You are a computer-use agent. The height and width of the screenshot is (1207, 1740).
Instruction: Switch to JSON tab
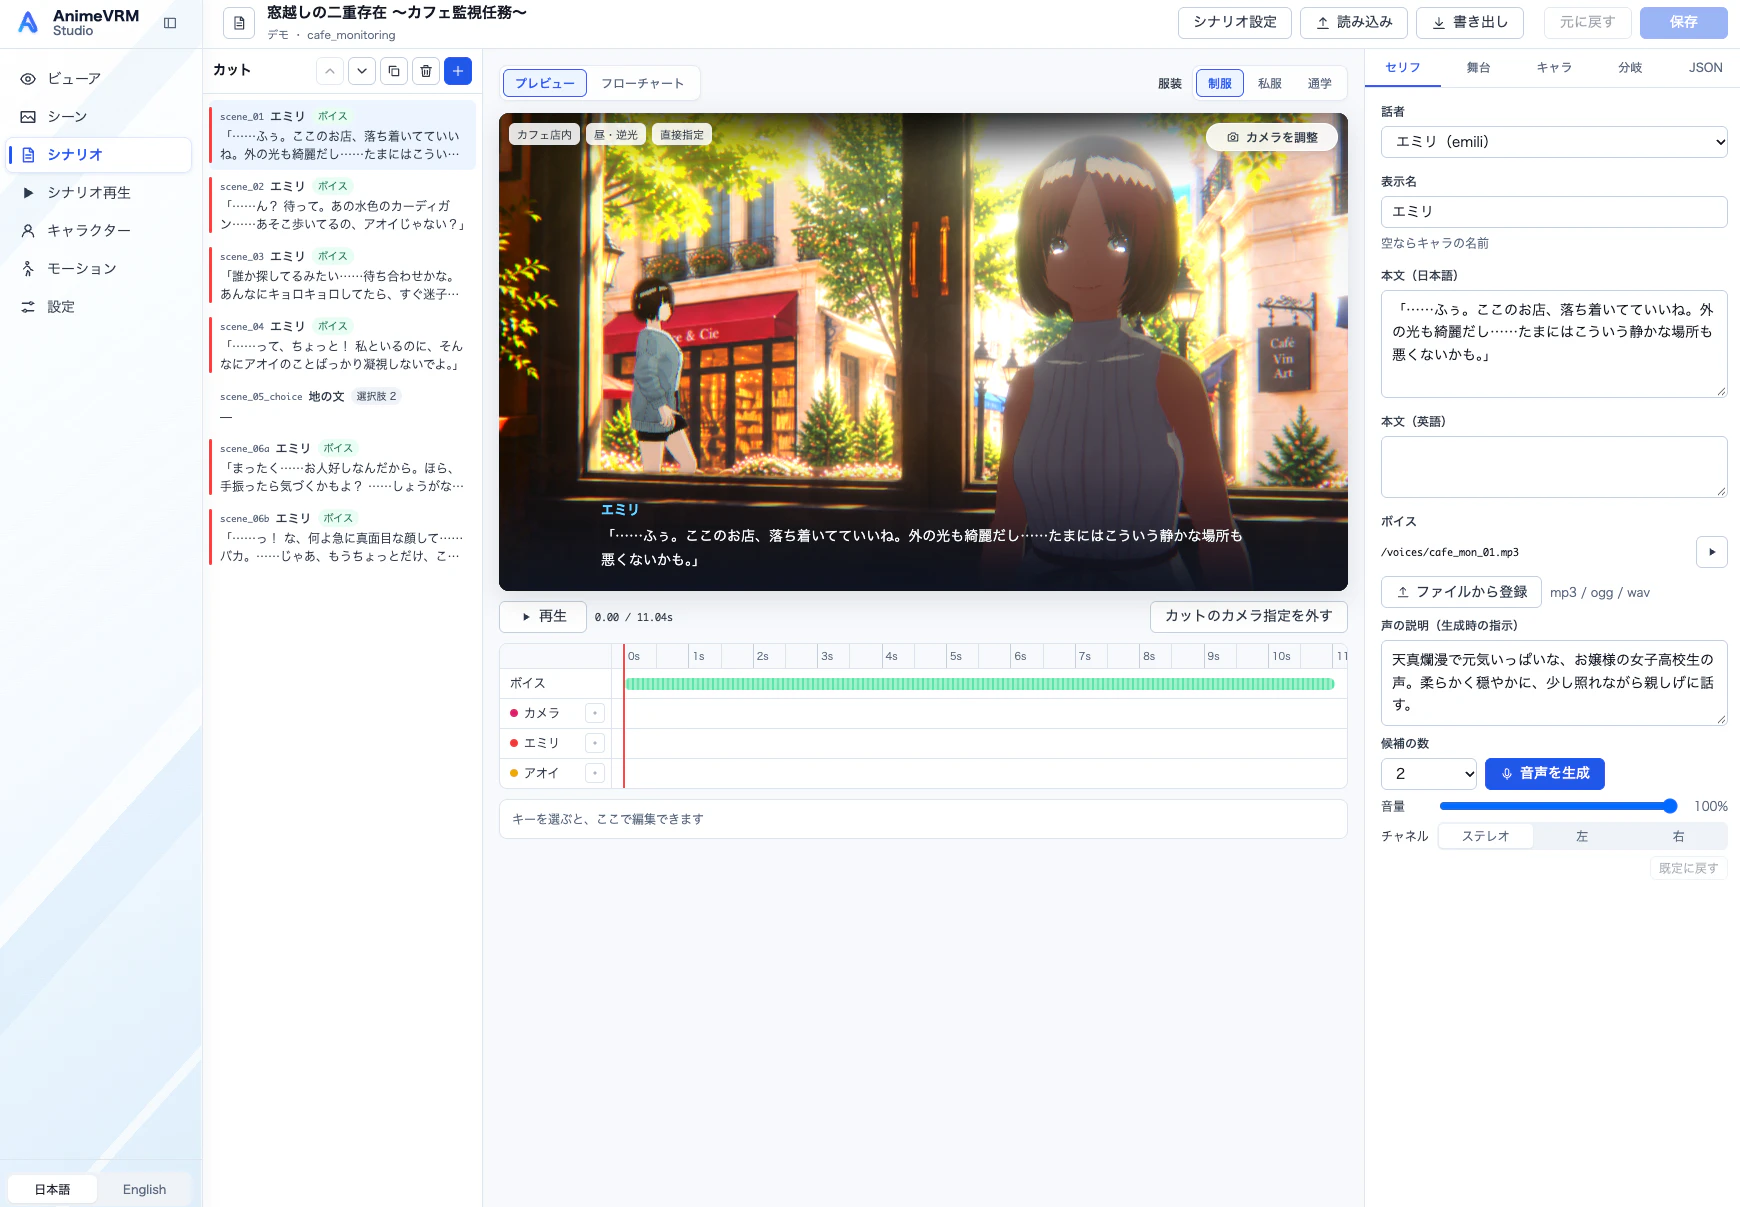coord(1705,68)
